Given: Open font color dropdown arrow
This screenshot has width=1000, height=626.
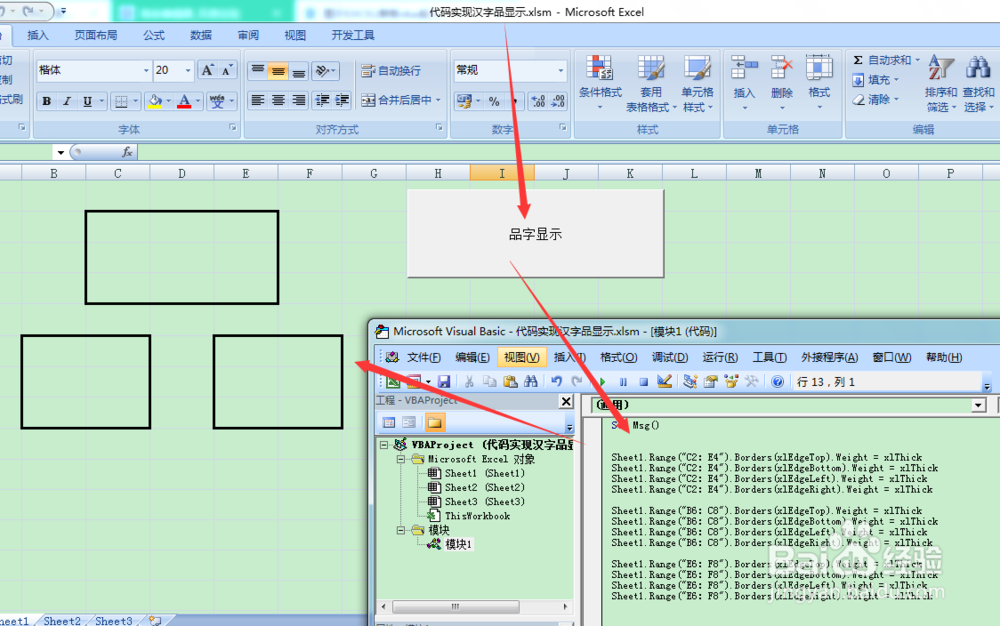Looking at the screenshot, I should click(x=198, y=101).
